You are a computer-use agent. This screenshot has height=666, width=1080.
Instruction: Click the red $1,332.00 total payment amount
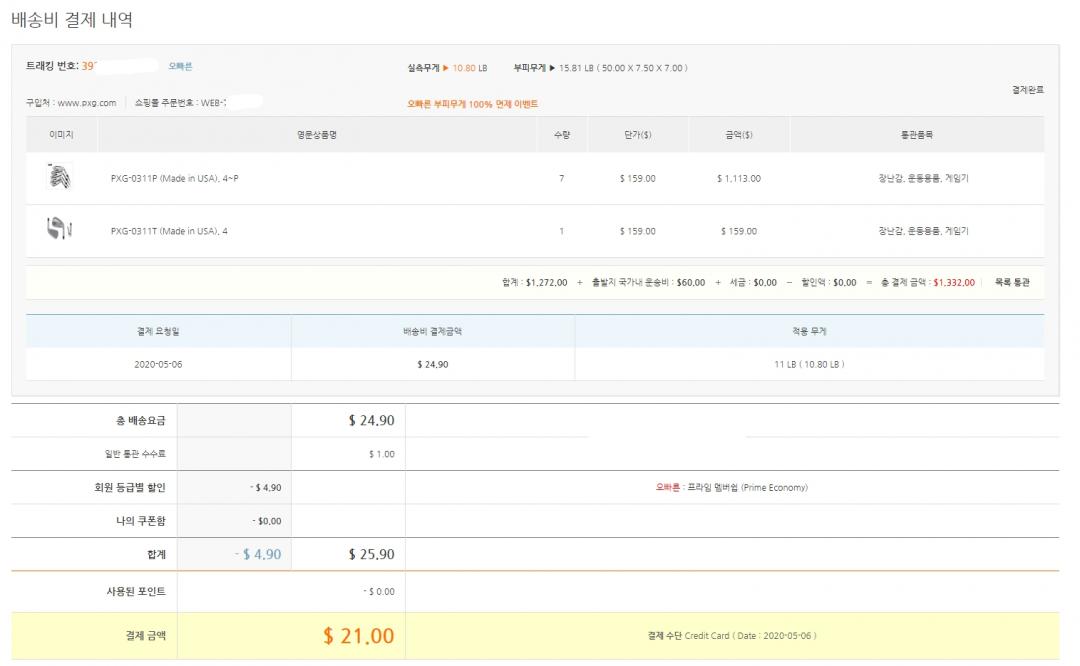[953, 283]
